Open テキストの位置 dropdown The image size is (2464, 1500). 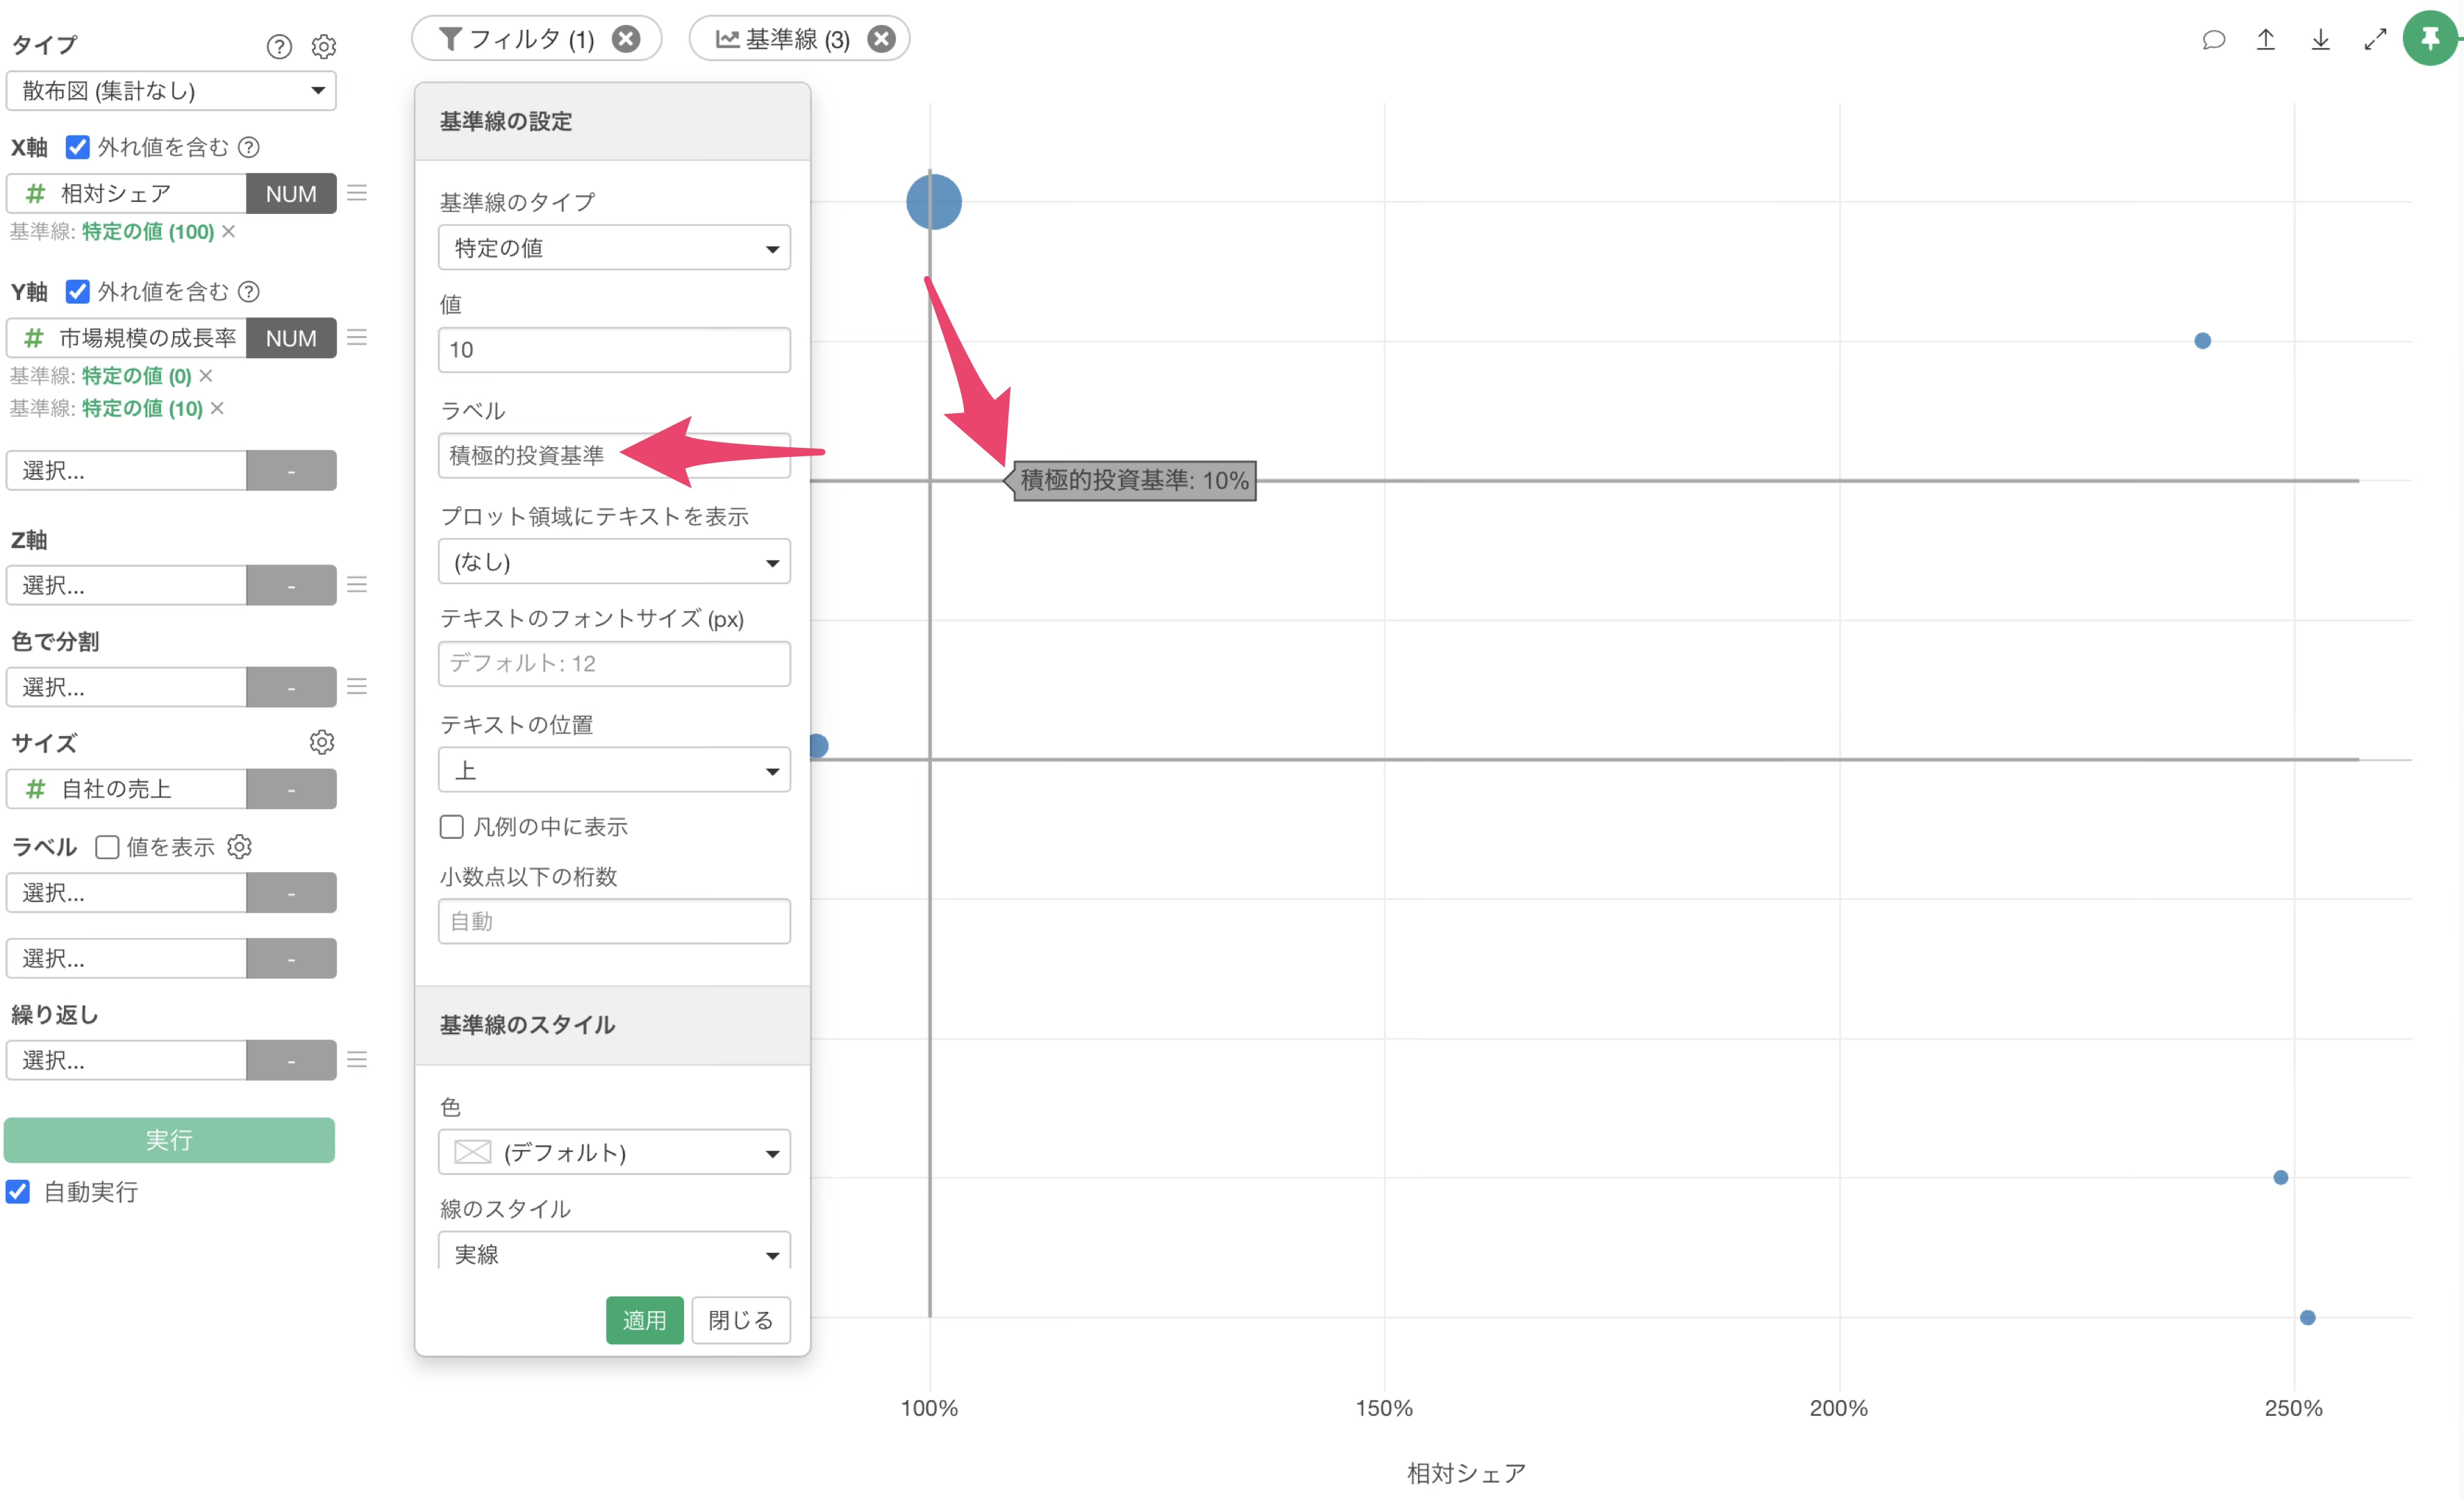click(x=614, y=770)
